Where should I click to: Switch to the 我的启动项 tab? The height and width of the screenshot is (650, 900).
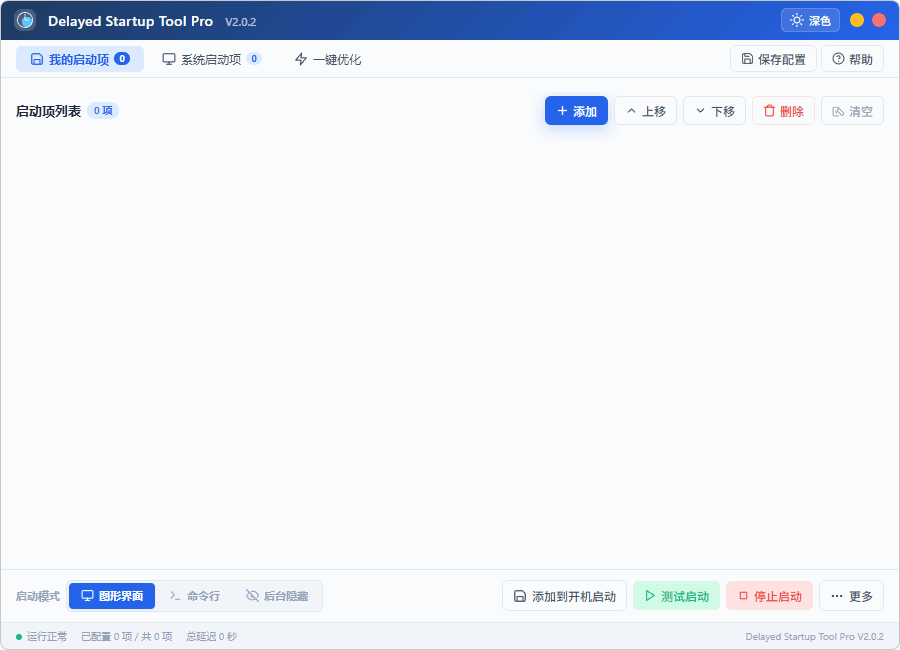(80, 59)
